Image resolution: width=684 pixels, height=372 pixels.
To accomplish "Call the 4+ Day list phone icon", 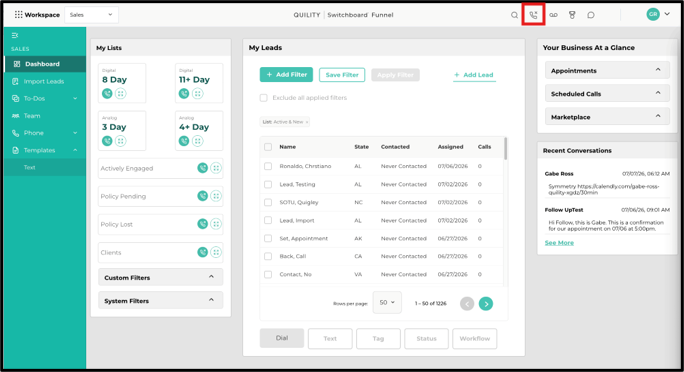I will [184, 141].
